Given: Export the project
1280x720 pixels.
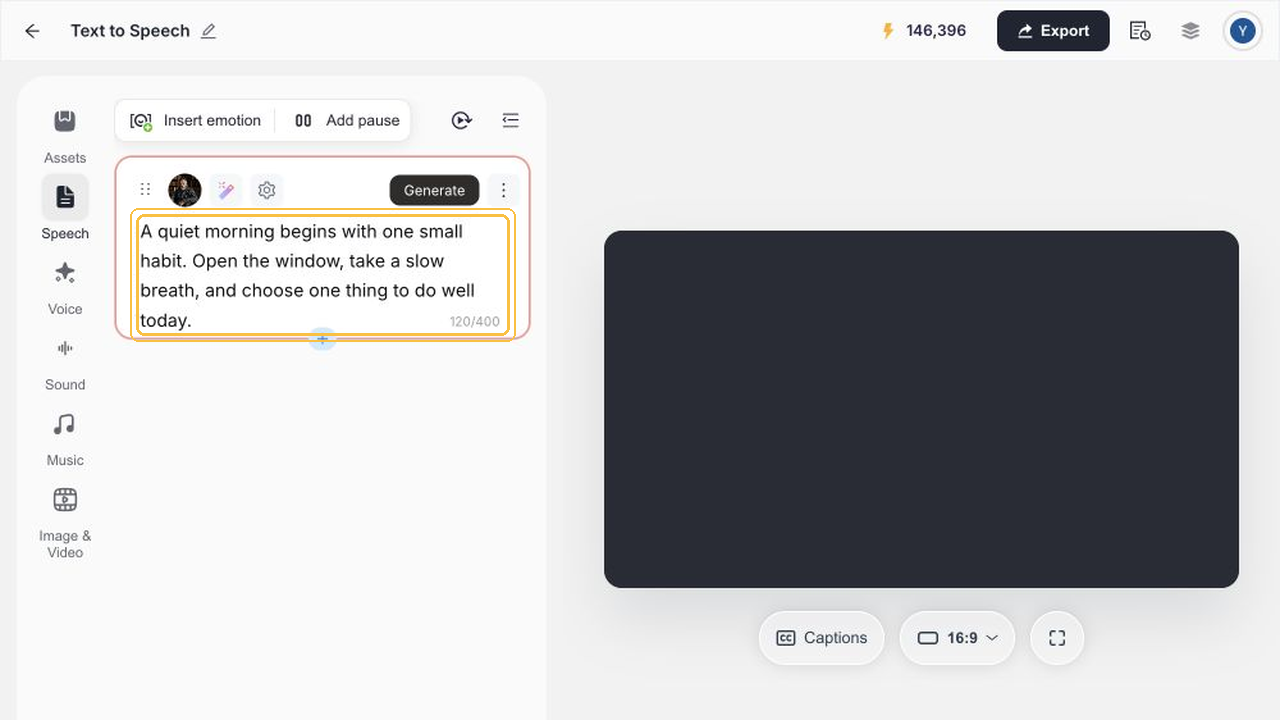Looking at the screenshot, I should tap(1053, 31).
